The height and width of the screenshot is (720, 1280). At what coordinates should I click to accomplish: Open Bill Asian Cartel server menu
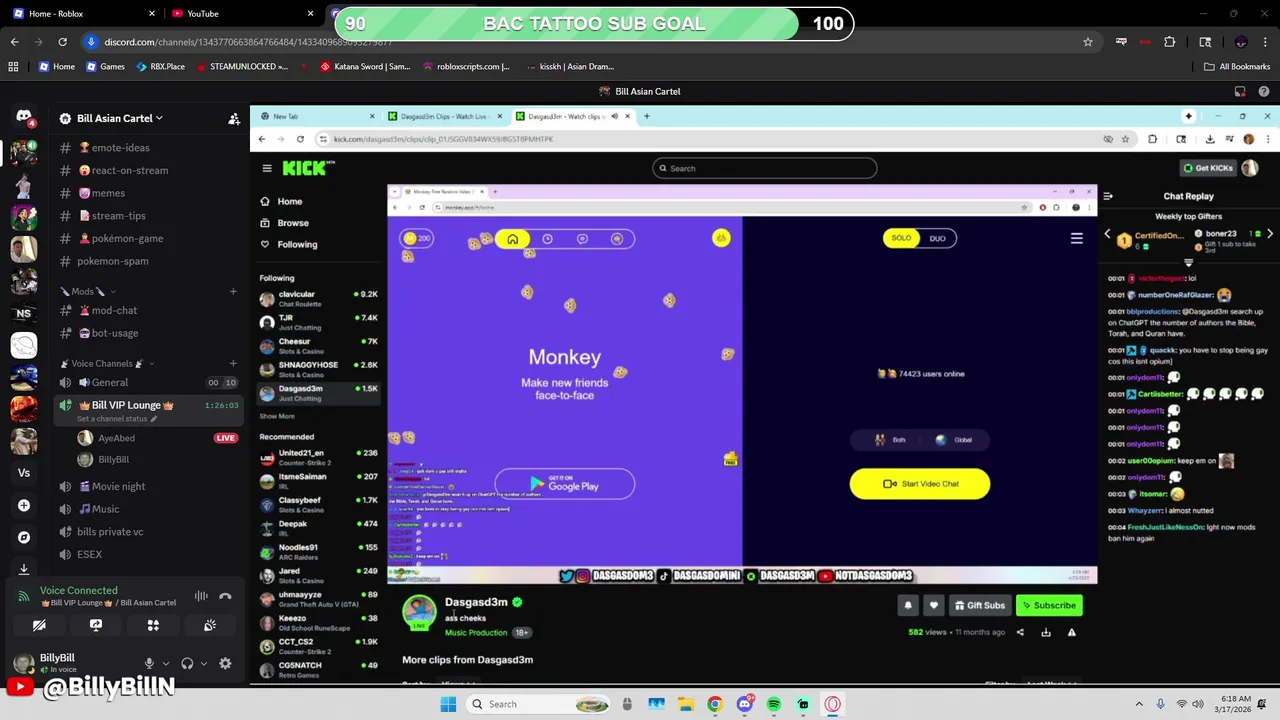tap(120, 118)
